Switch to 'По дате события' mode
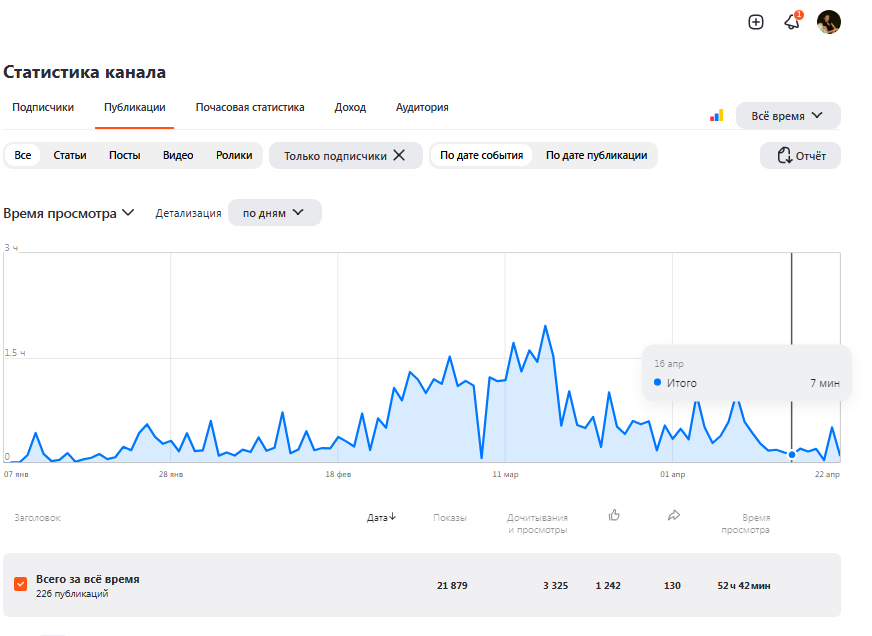The height and width of the screenshot is (636, 872). [482, 155]
